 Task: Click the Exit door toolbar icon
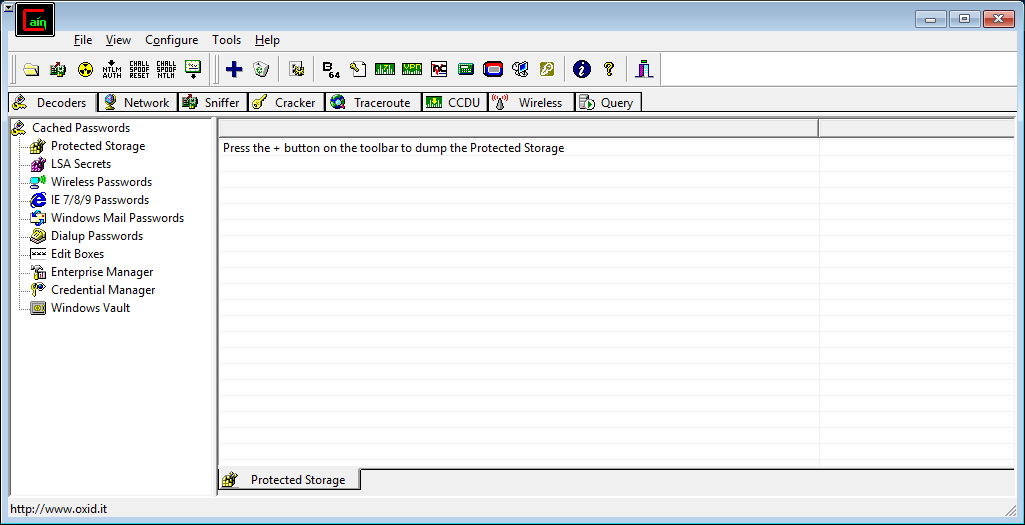pos(644,69)
